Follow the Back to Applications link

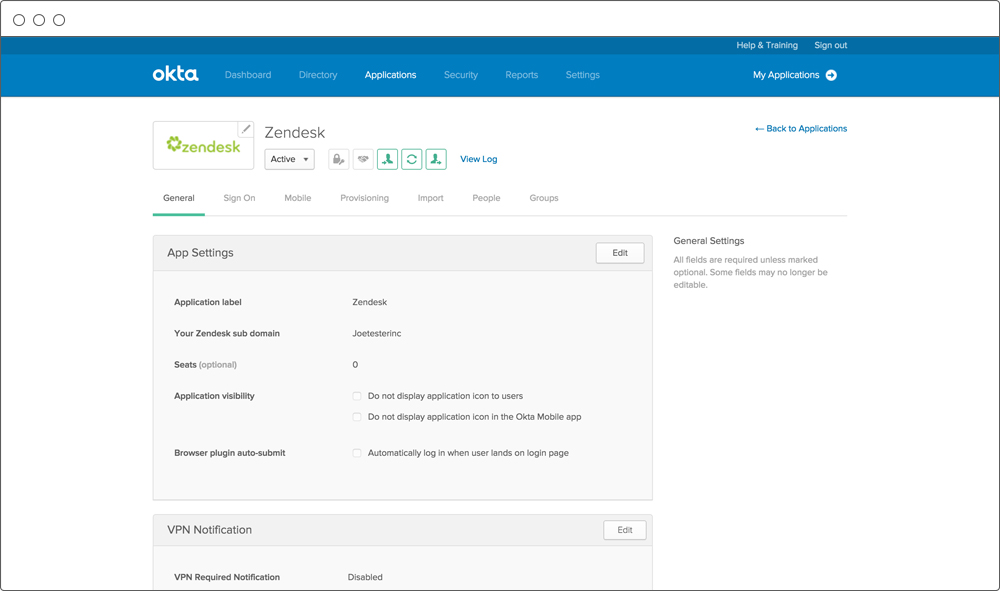801,129
